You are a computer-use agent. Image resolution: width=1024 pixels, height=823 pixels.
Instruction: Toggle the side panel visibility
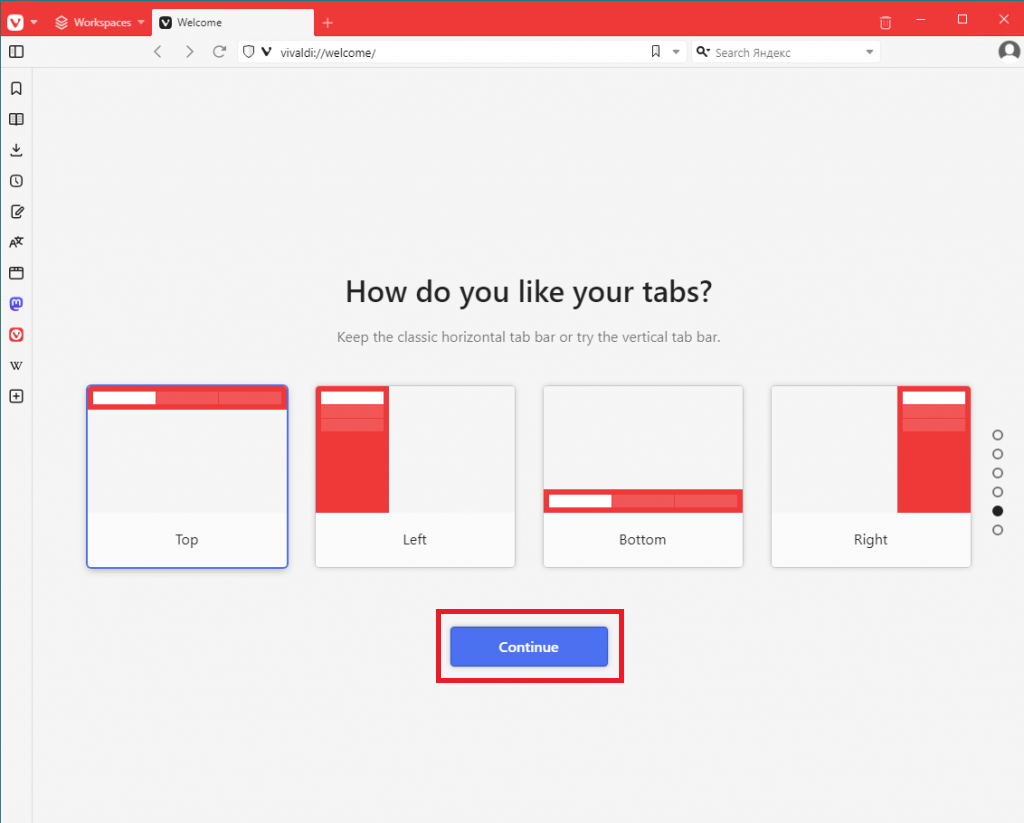[x=16, y=52]
